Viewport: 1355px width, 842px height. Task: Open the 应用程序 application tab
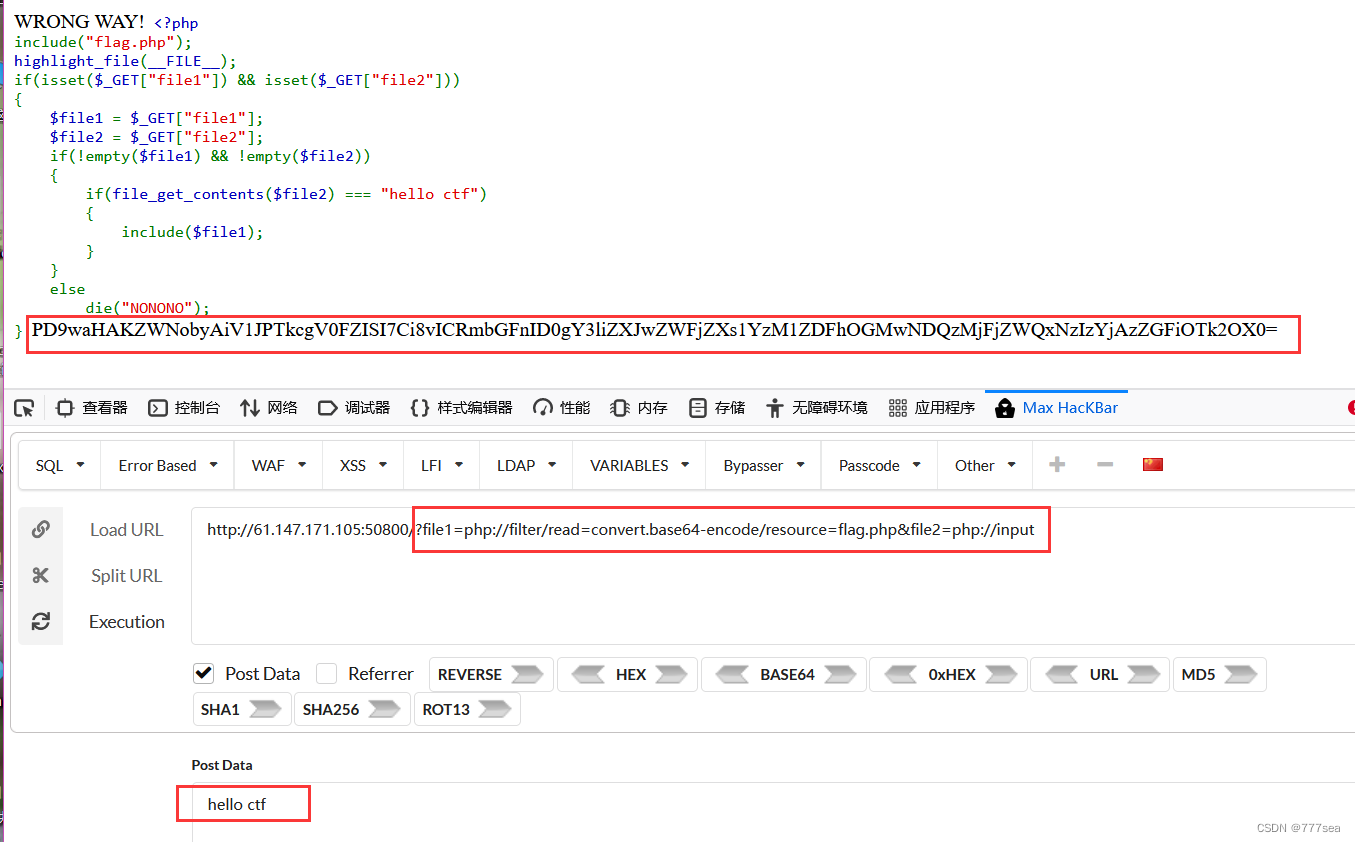[931, 408]
